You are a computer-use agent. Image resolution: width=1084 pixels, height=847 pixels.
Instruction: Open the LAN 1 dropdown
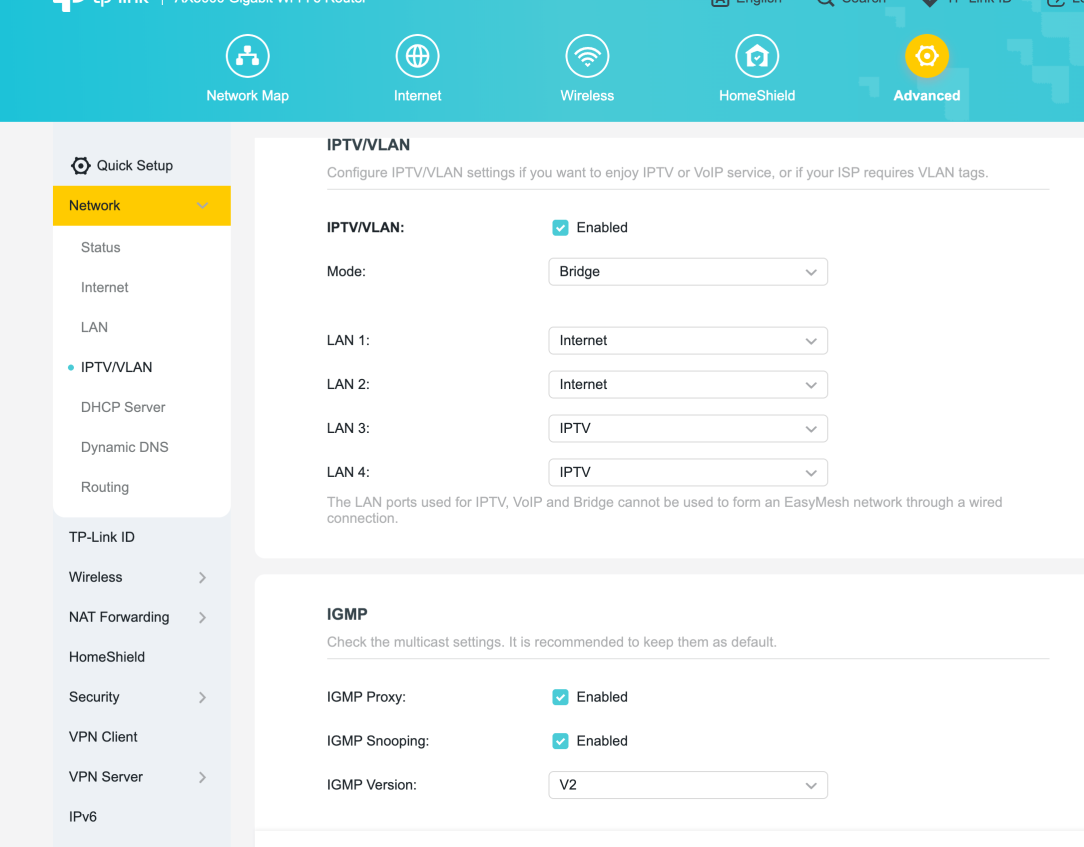(x=688, y=341)
